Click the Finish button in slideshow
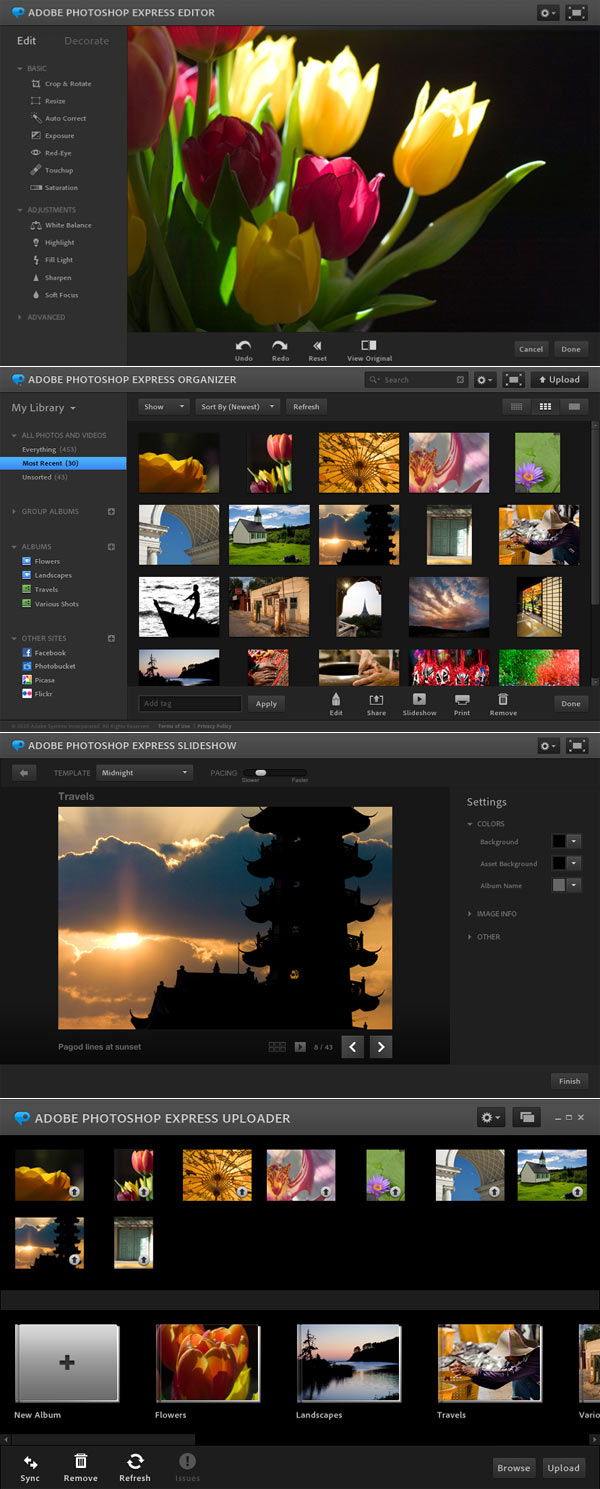This screenshot has height=1489, width=600. coord(569,1081)
